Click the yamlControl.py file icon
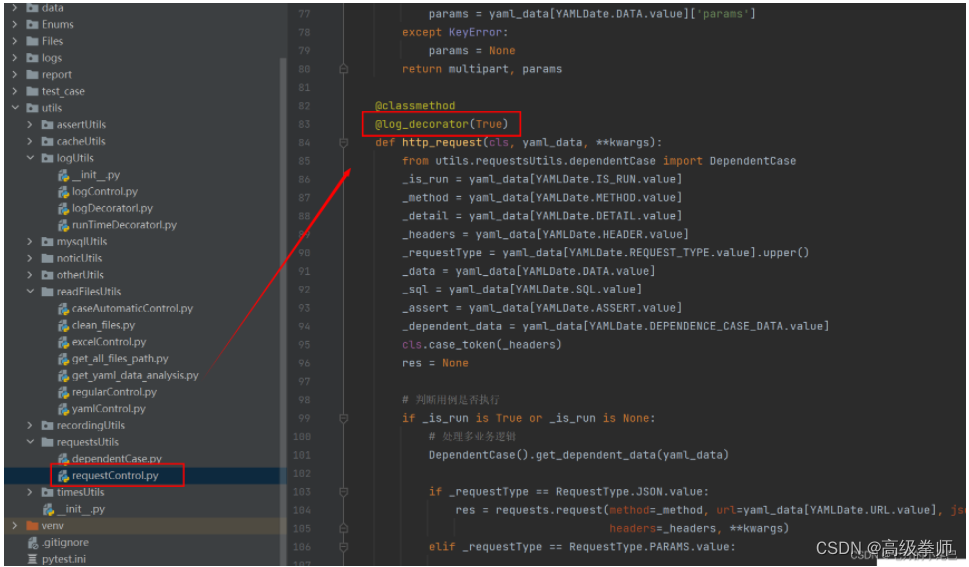969x567 pixels. 63,409
